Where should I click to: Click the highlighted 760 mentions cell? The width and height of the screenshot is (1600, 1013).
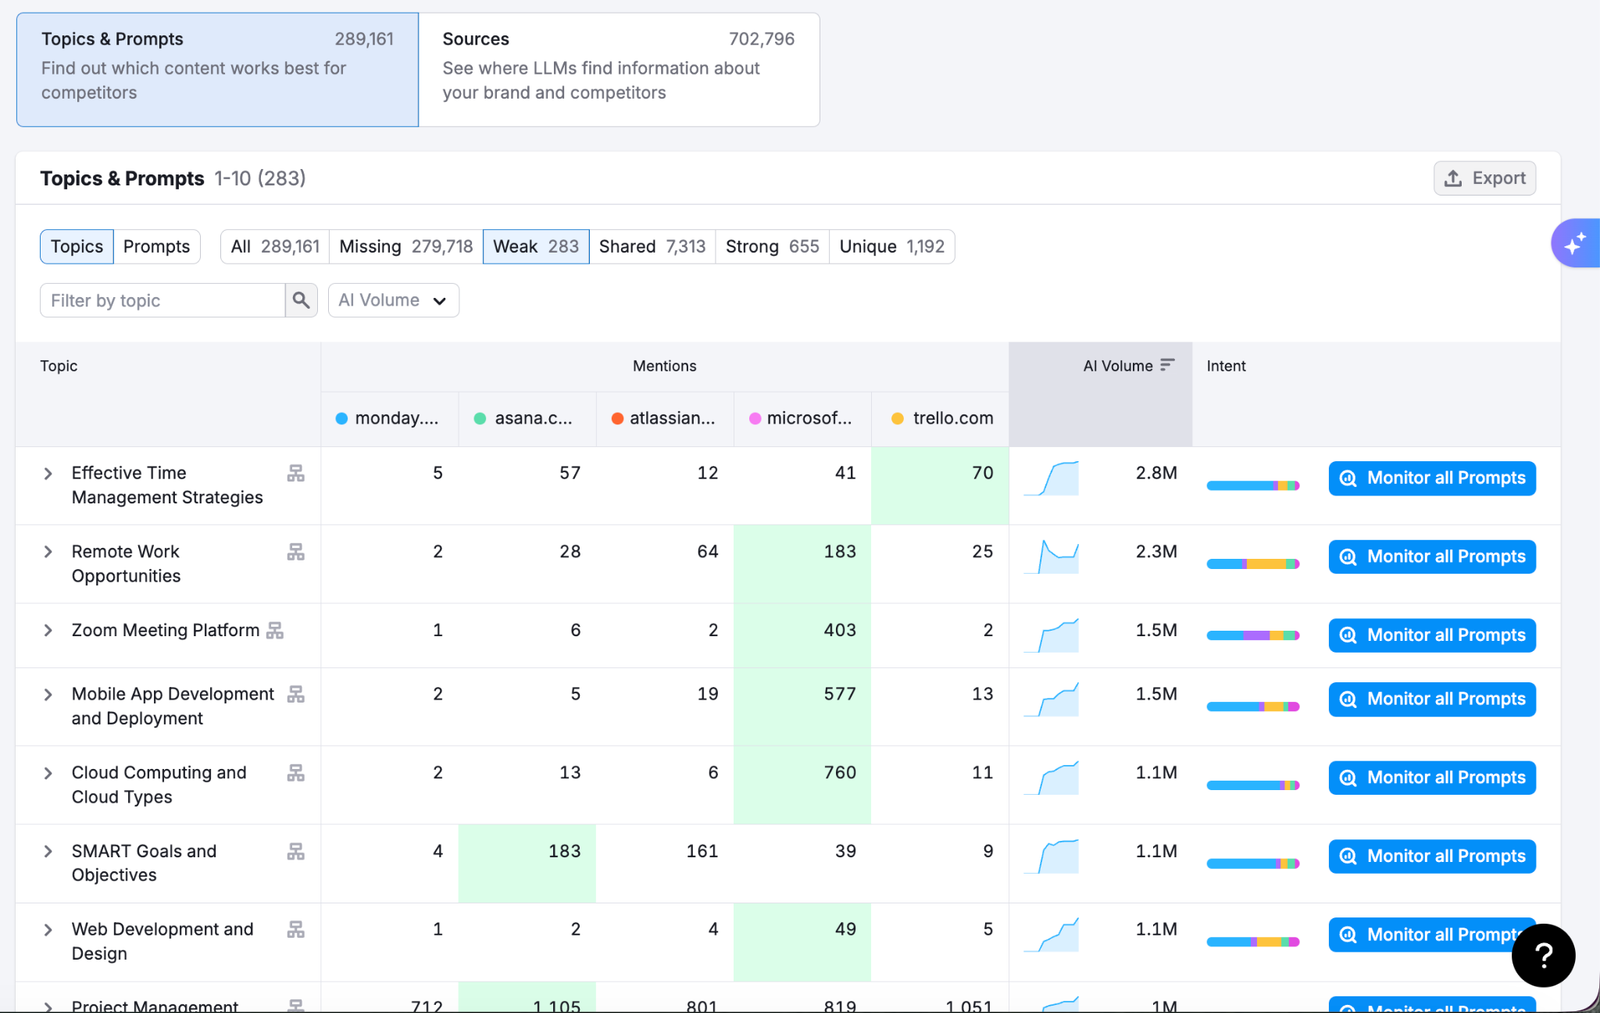[x=802, y=785]
